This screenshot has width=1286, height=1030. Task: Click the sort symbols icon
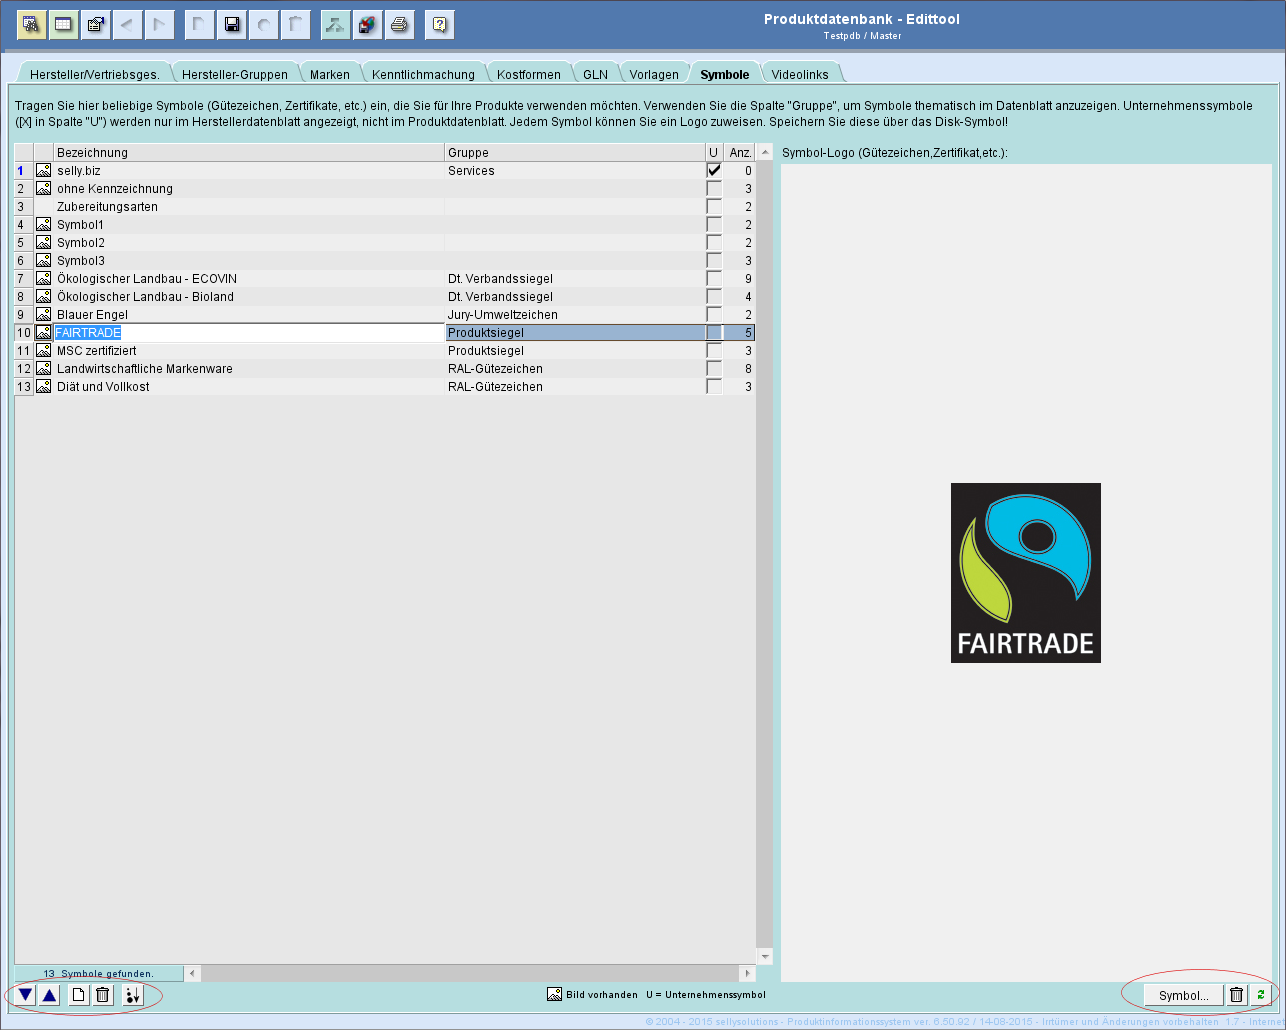click(x=132, y=995)
